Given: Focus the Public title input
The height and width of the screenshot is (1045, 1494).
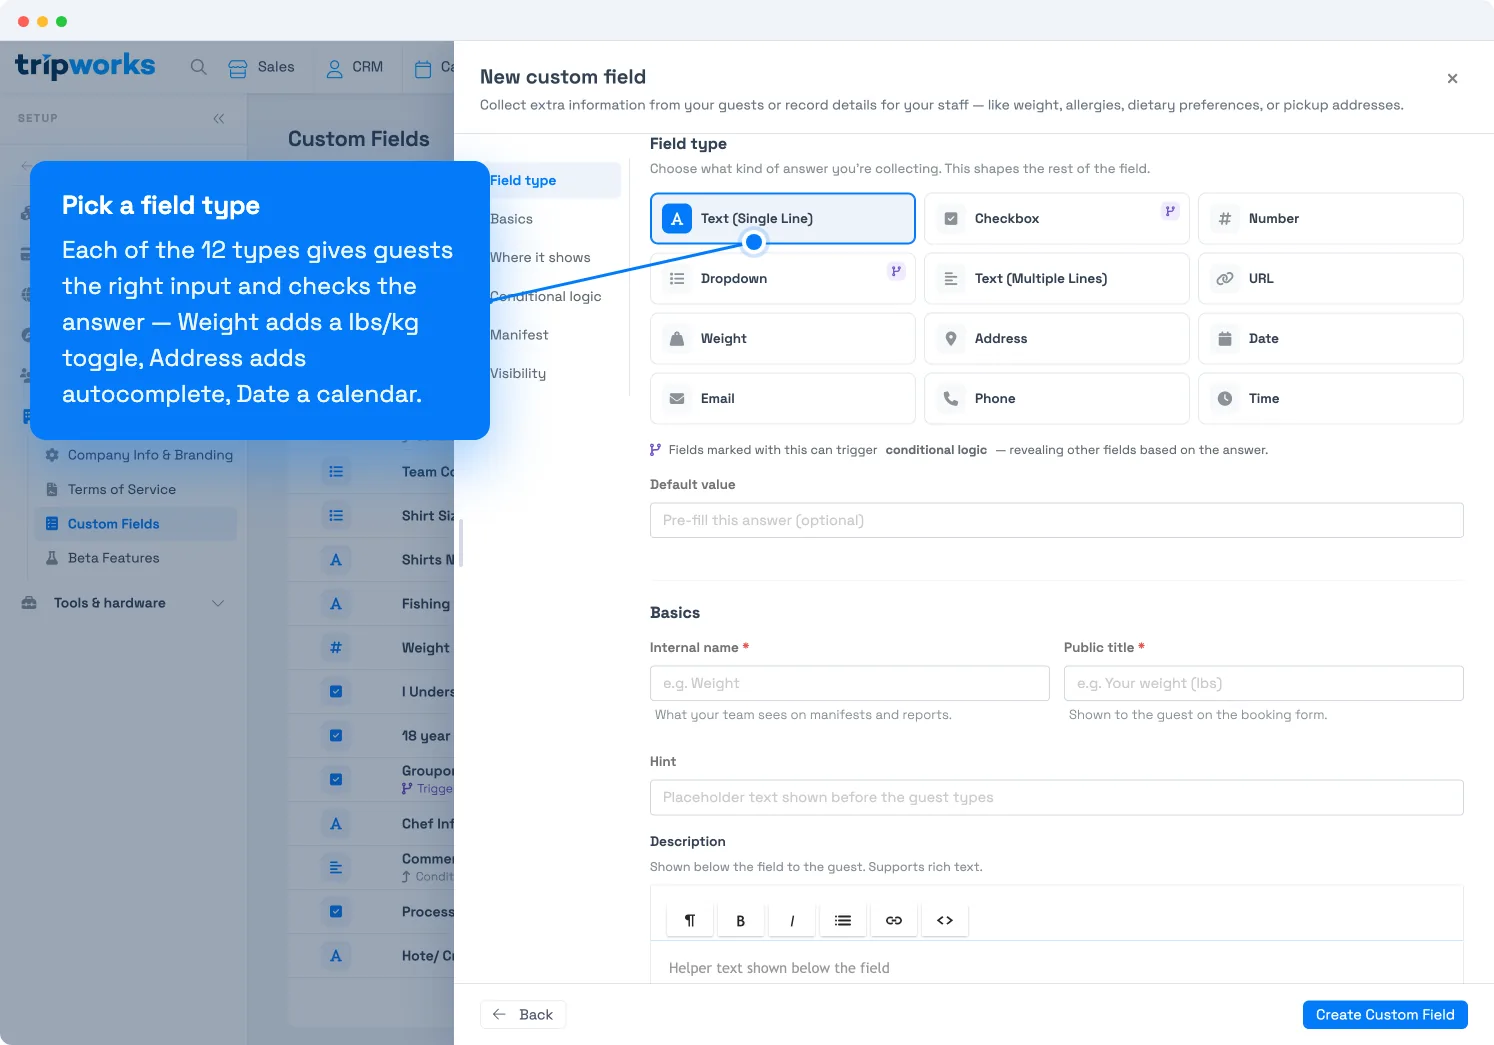Looking at the screenshot, I should [x=1263, y=683].
